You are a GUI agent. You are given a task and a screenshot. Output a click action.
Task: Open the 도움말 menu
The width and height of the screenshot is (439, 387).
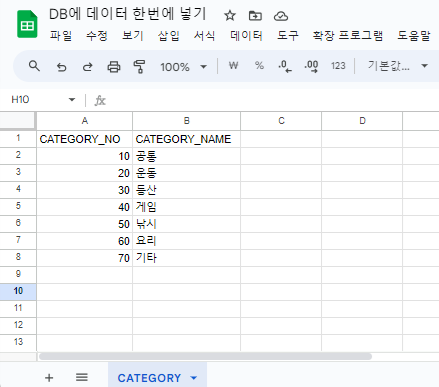pos(414,35)
